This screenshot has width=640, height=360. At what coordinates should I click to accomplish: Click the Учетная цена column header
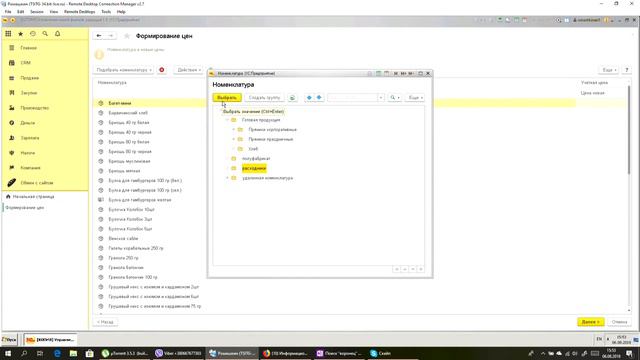point(594,83)
